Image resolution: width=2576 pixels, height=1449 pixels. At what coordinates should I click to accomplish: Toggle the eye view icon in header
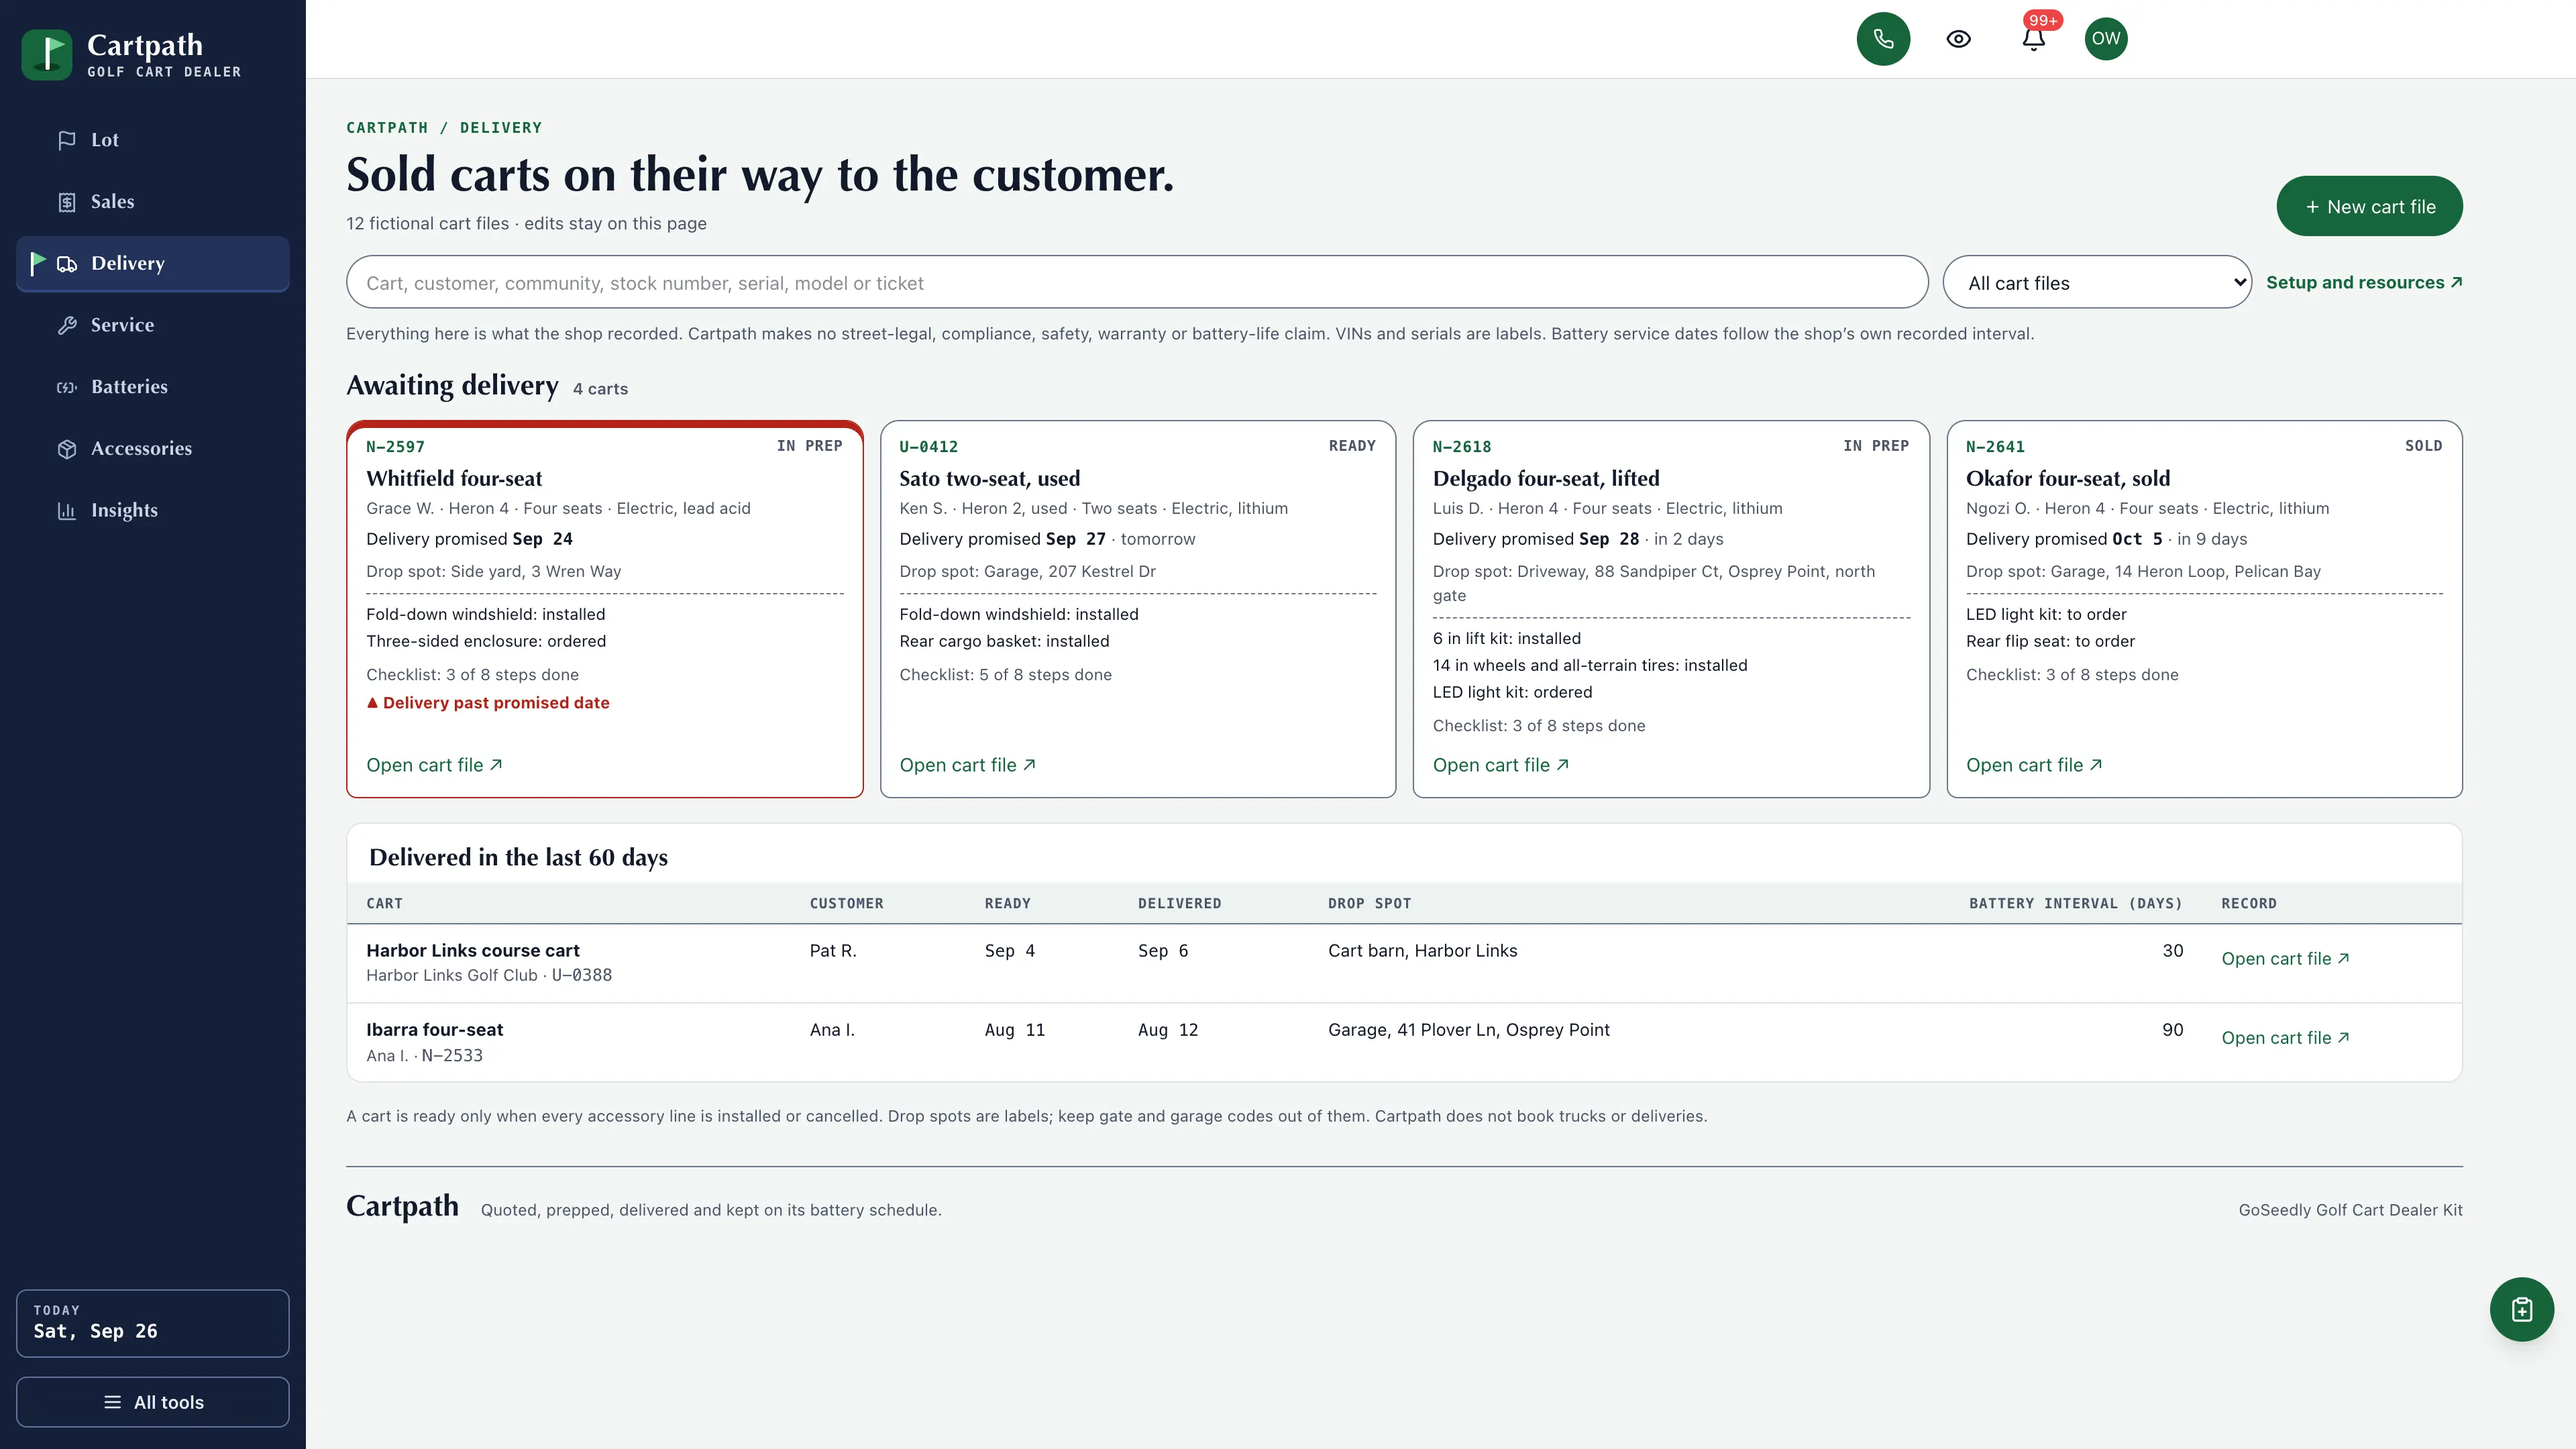[x=1958, y=39]
